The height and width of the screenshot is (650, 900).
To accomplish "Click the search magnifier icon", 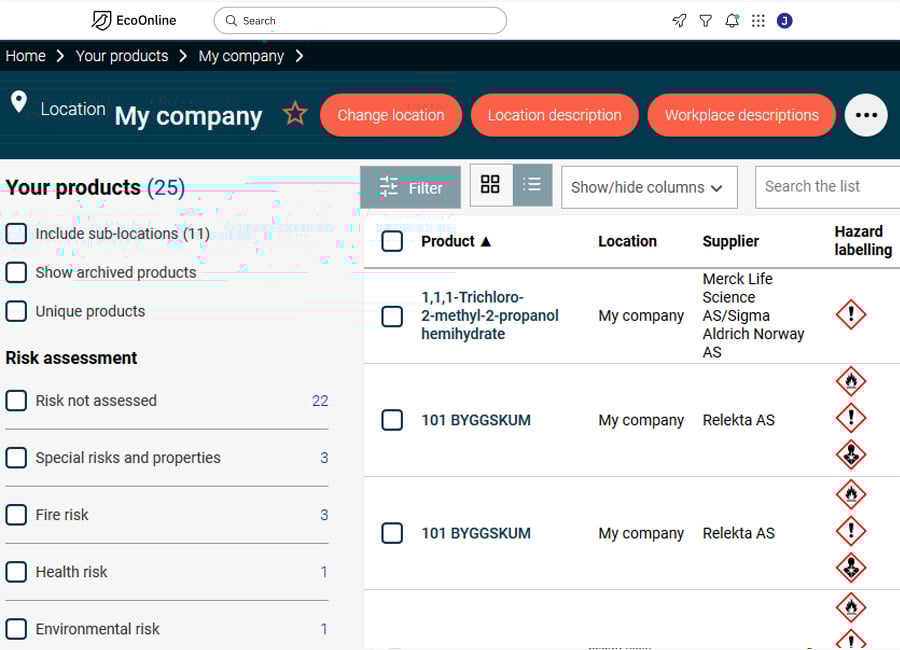I will tap(231, 21).
